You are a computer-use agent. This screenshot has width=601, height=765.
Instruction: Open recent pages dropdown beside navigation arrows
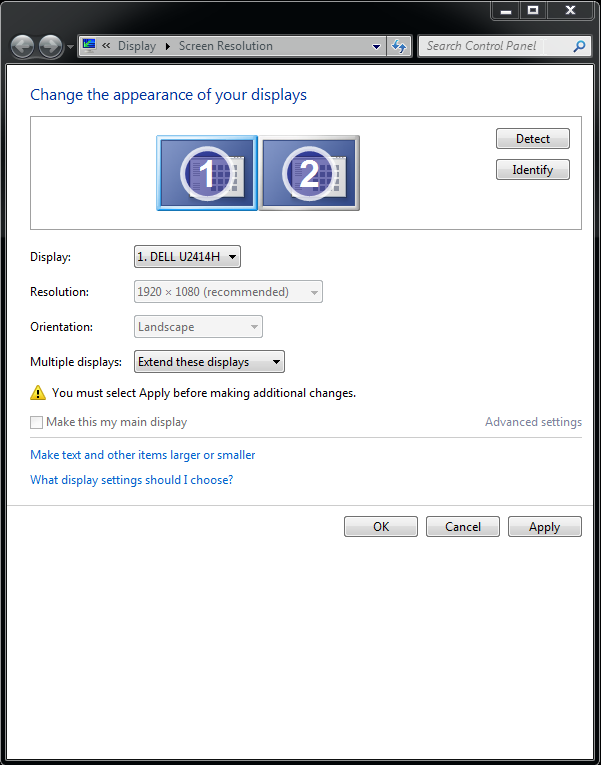[x=70, y=47]
